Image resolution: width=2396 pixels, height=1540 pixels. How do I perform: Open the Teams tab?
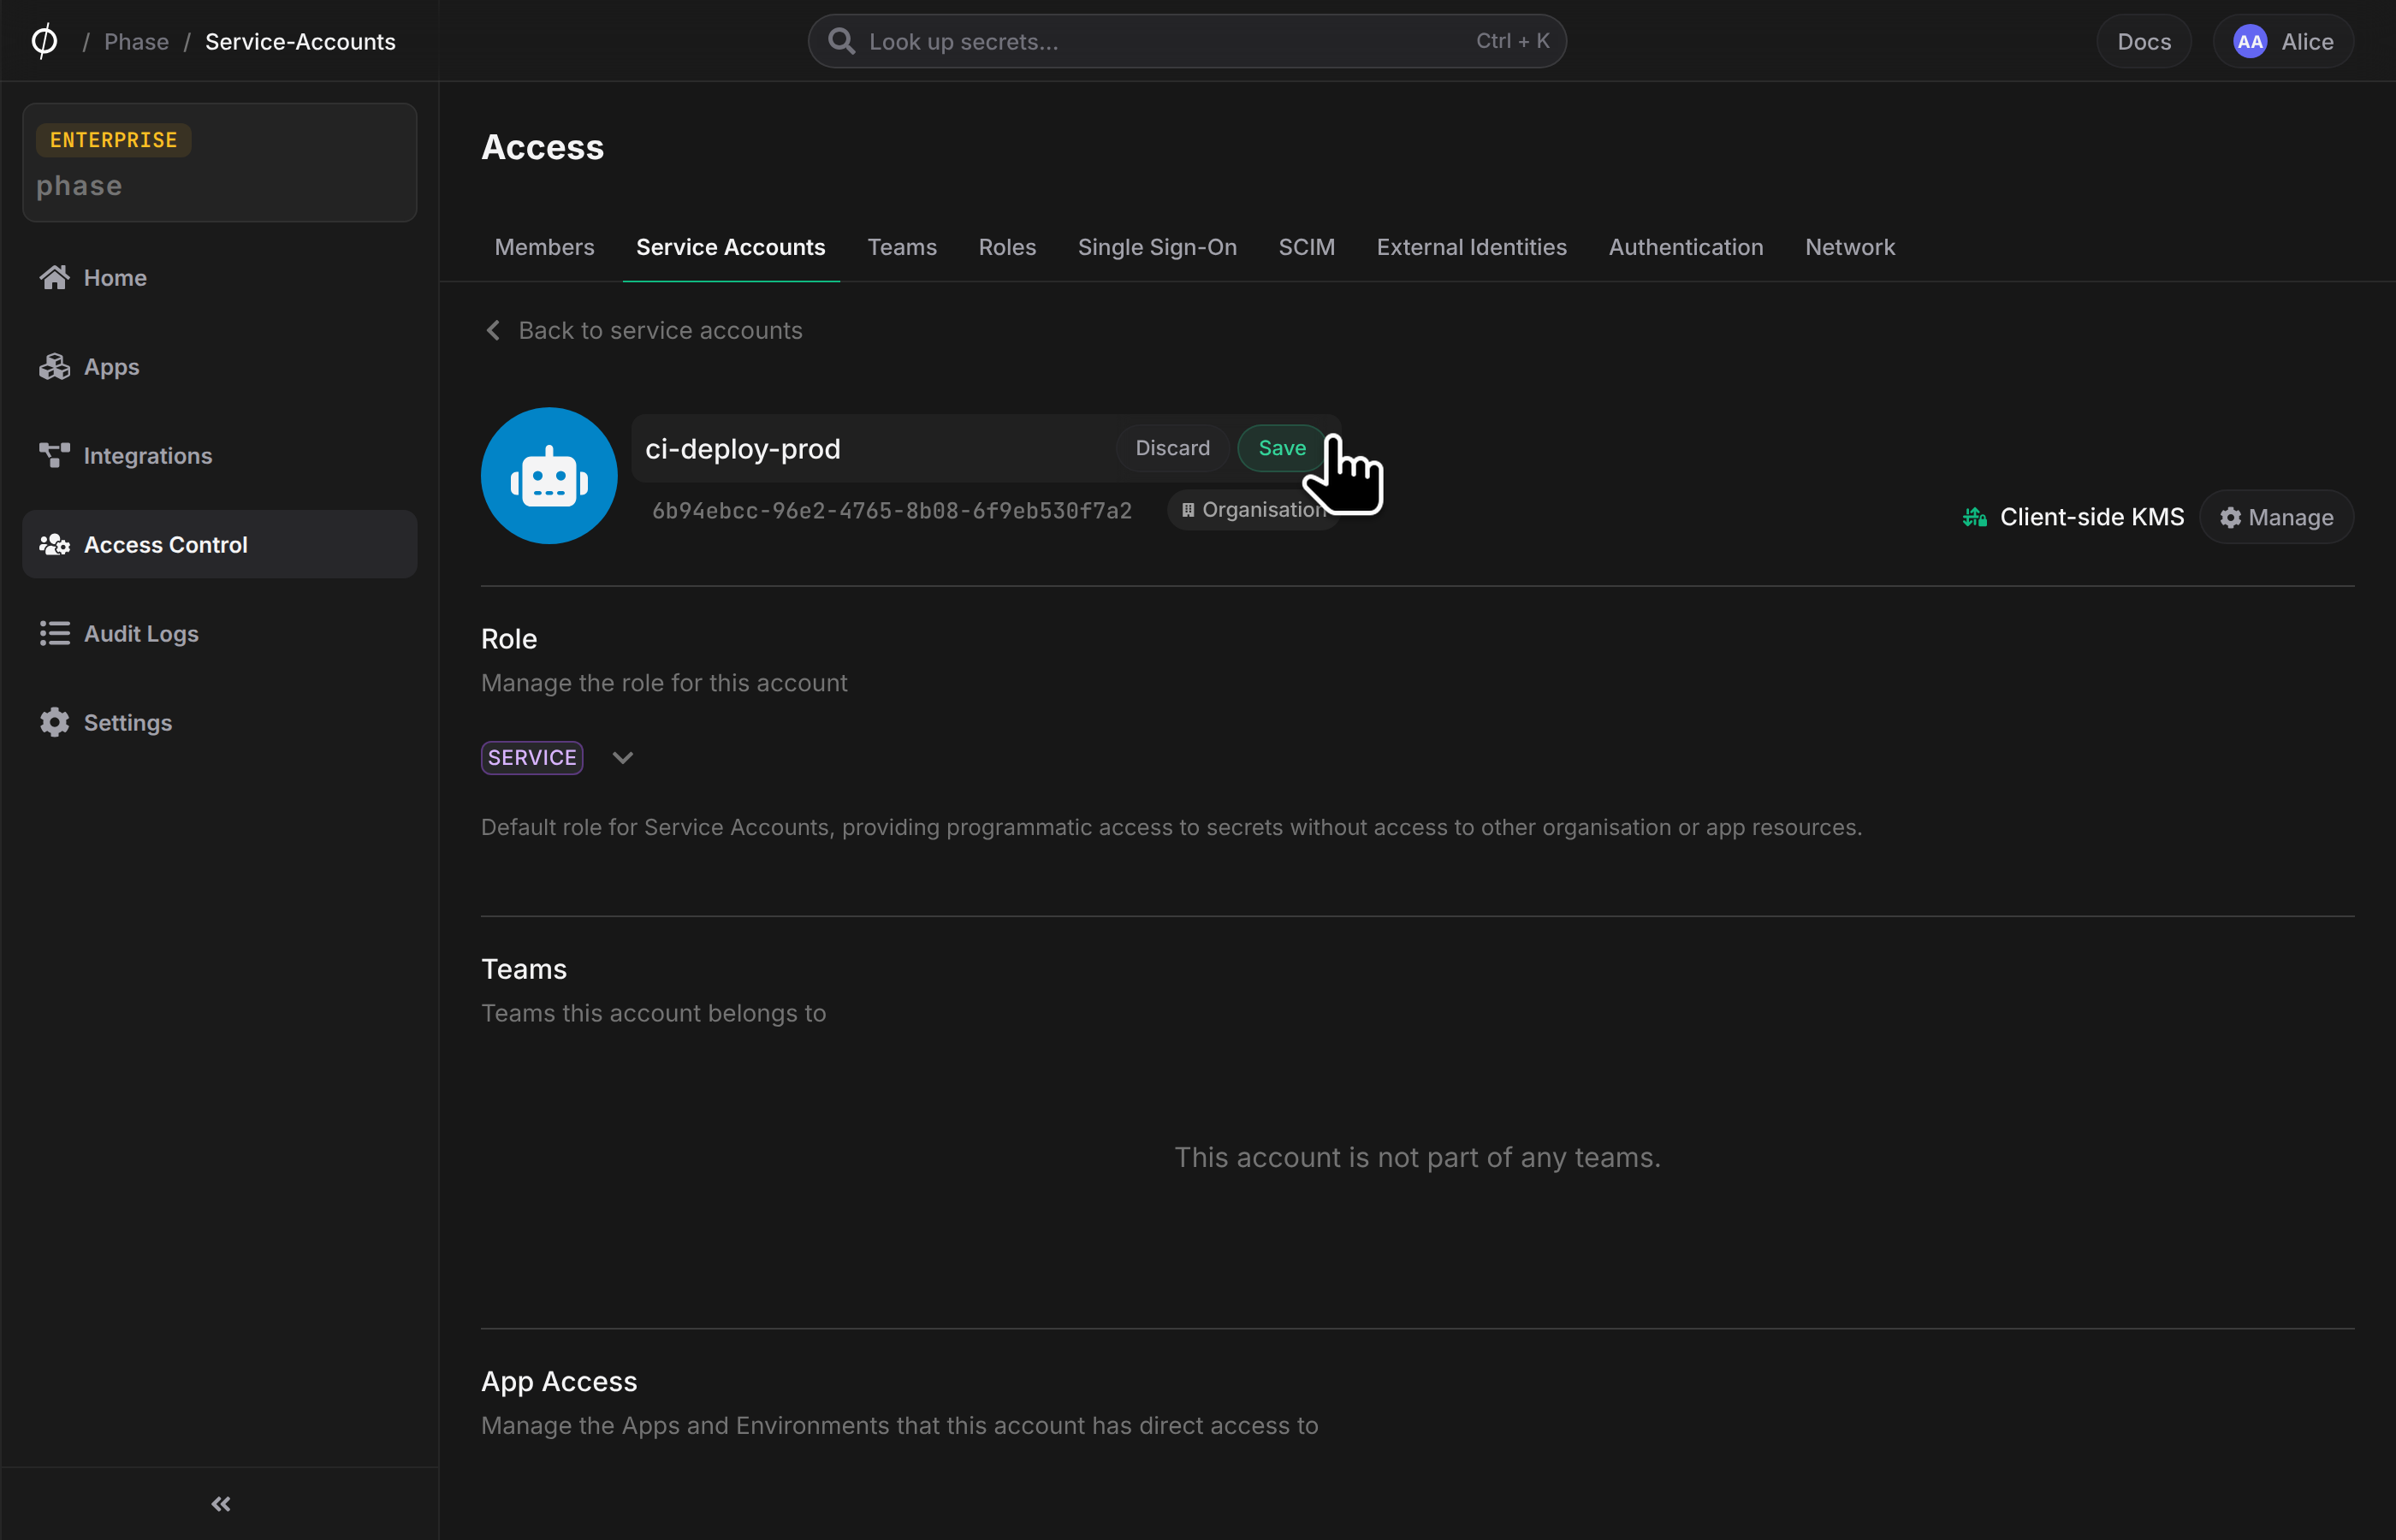pyautogui.click(x=902, y=247)
